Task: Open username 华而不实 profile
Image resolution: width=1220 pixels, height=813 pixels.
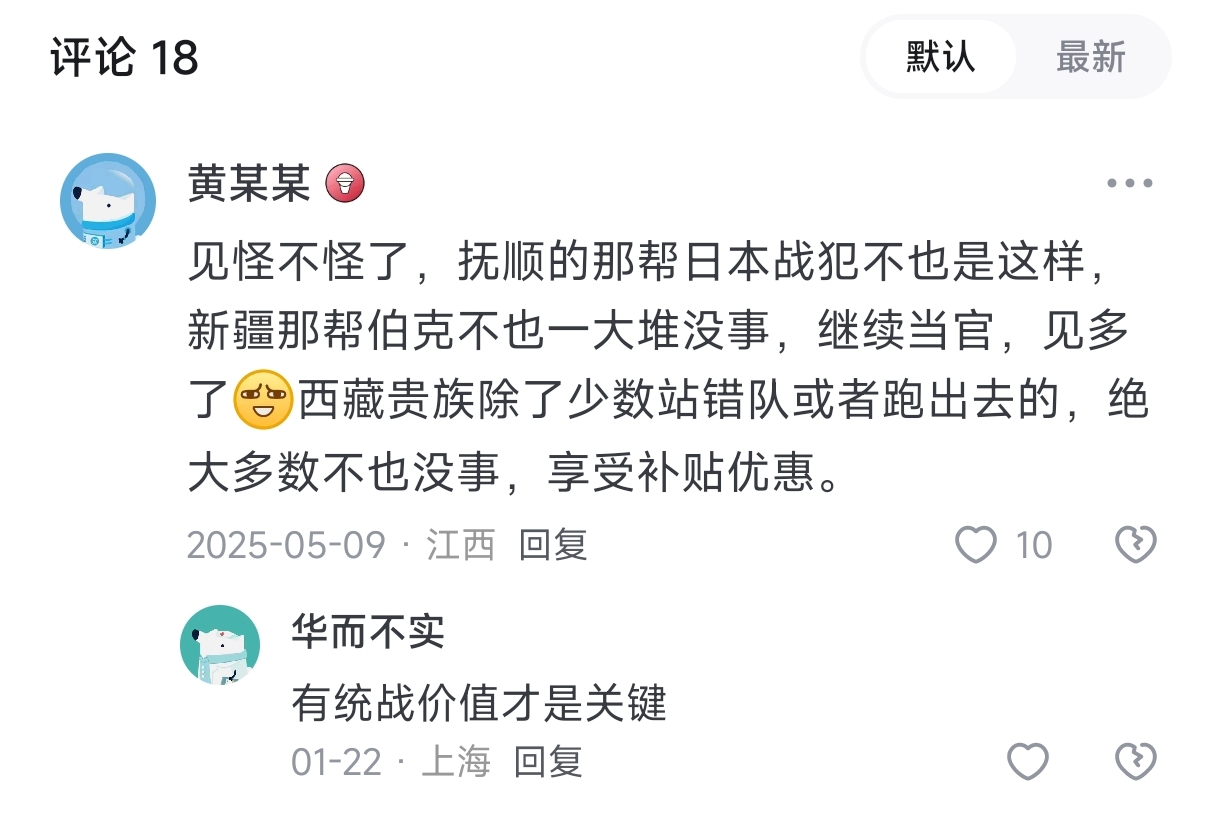Action: tap(368, 630)
